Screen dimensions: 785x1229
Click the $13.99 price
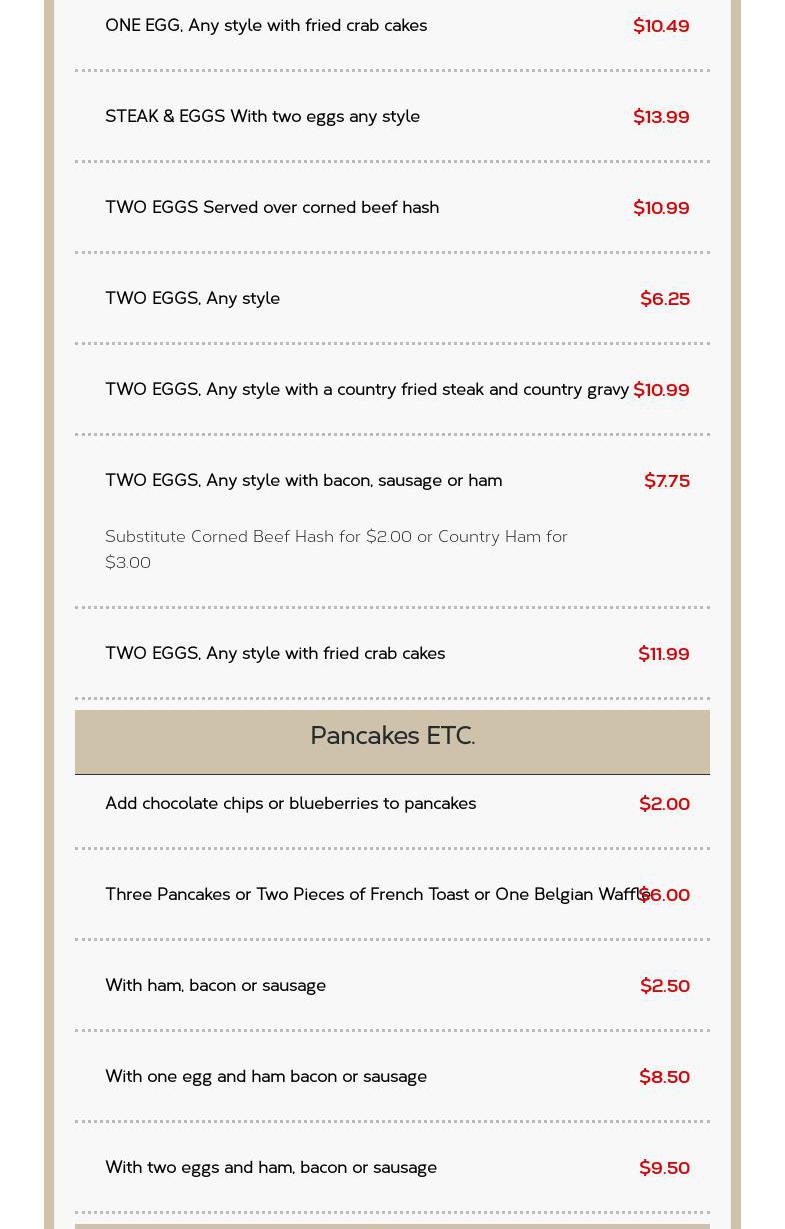661,117
